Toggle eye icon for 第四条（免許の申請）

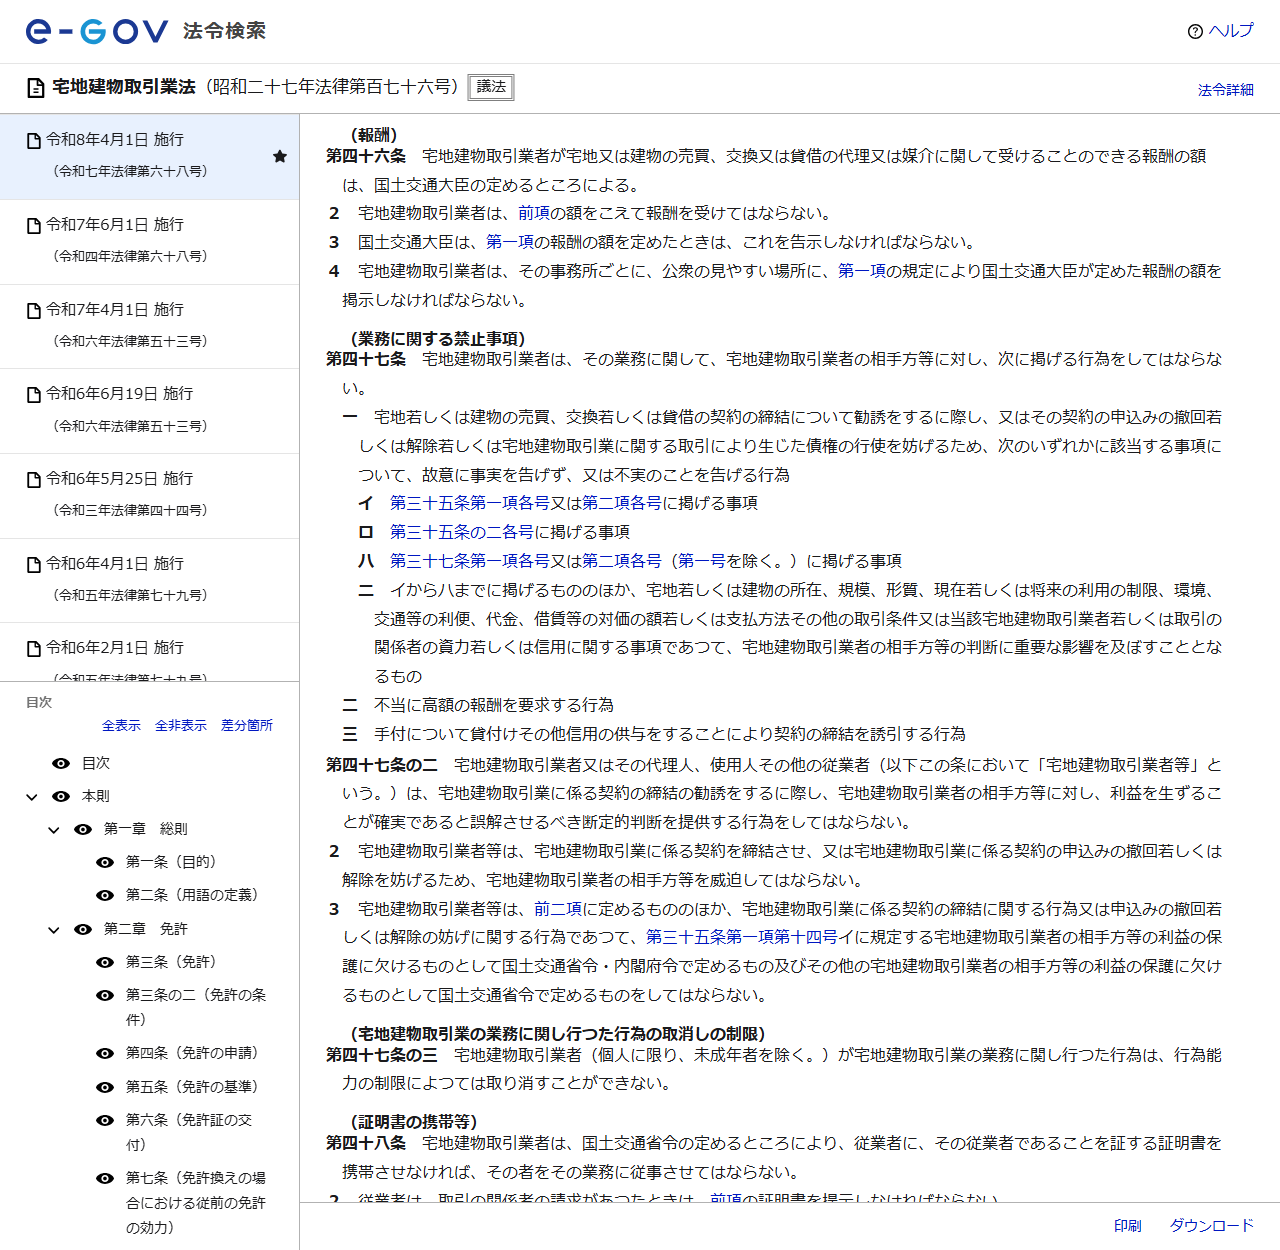click(x=105, y=1053)
